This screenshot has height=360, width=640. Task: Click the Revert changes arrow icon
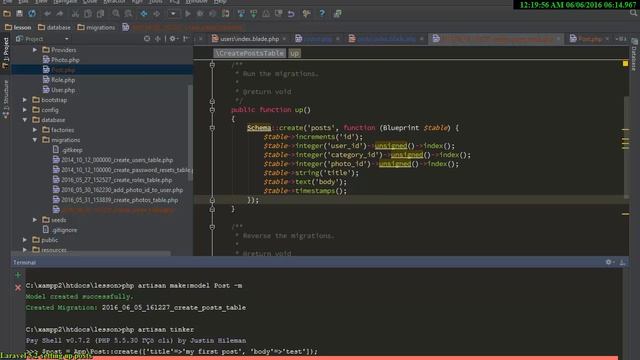291,14
